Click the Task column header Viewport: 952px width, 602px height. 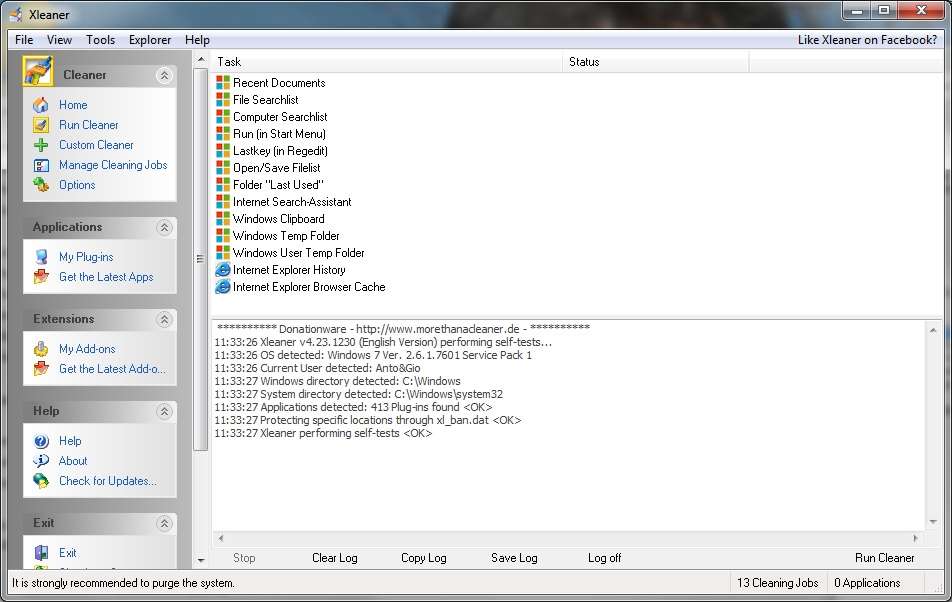[387, 62]
